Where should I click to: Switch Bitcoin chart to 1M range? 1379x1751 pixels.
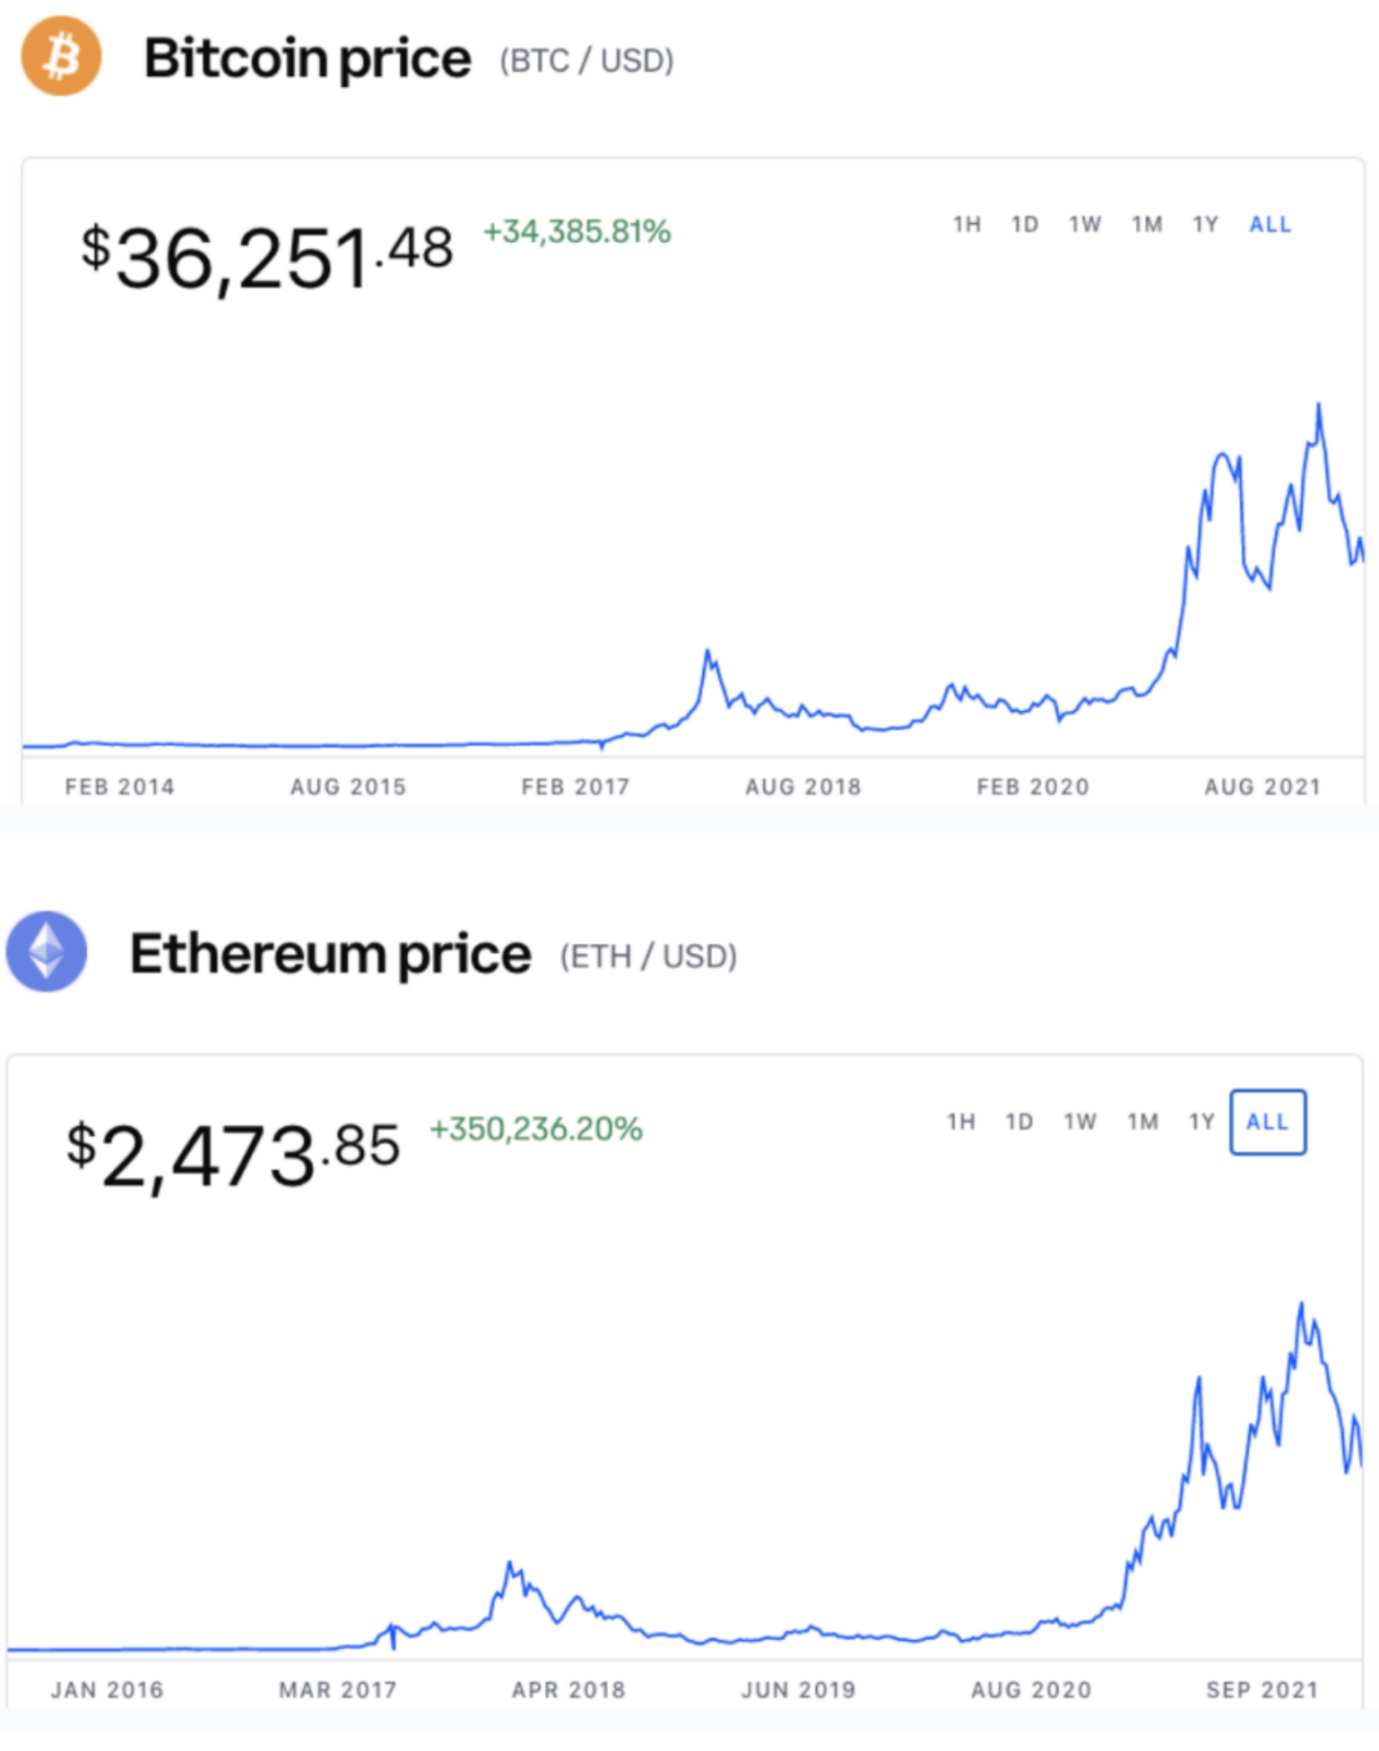pyautogui.click(x=1147, y=224)
